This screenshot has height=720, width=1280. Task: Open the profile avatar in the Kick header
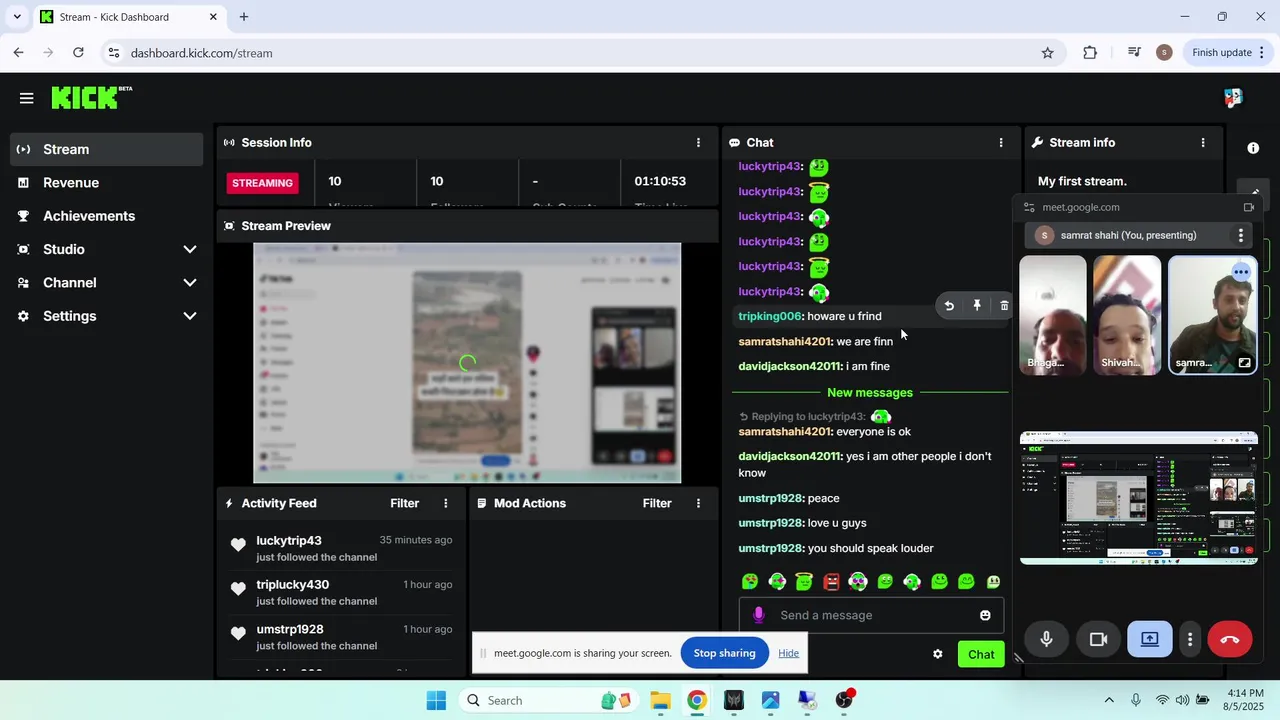tap(1233, 97)
